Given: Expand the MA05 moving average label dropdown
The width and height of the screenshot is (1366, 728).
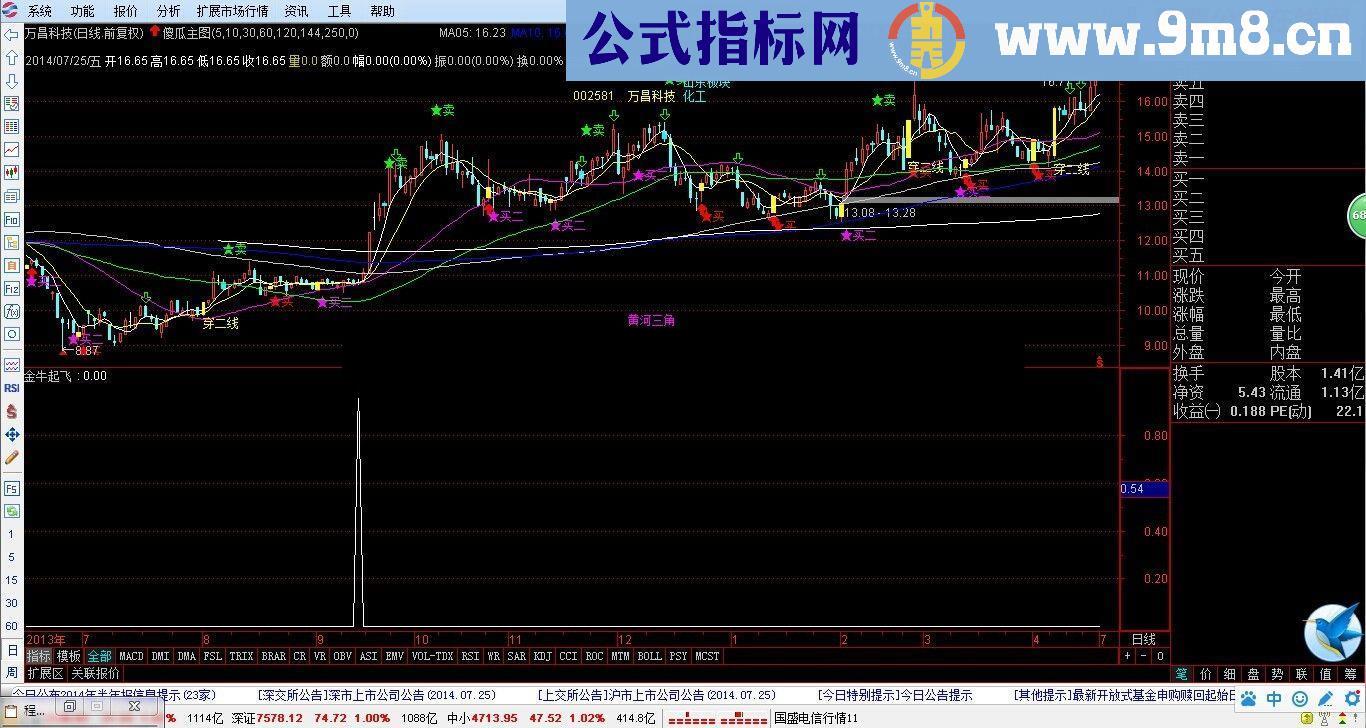Looking at the screenshot, I should 455,33.
